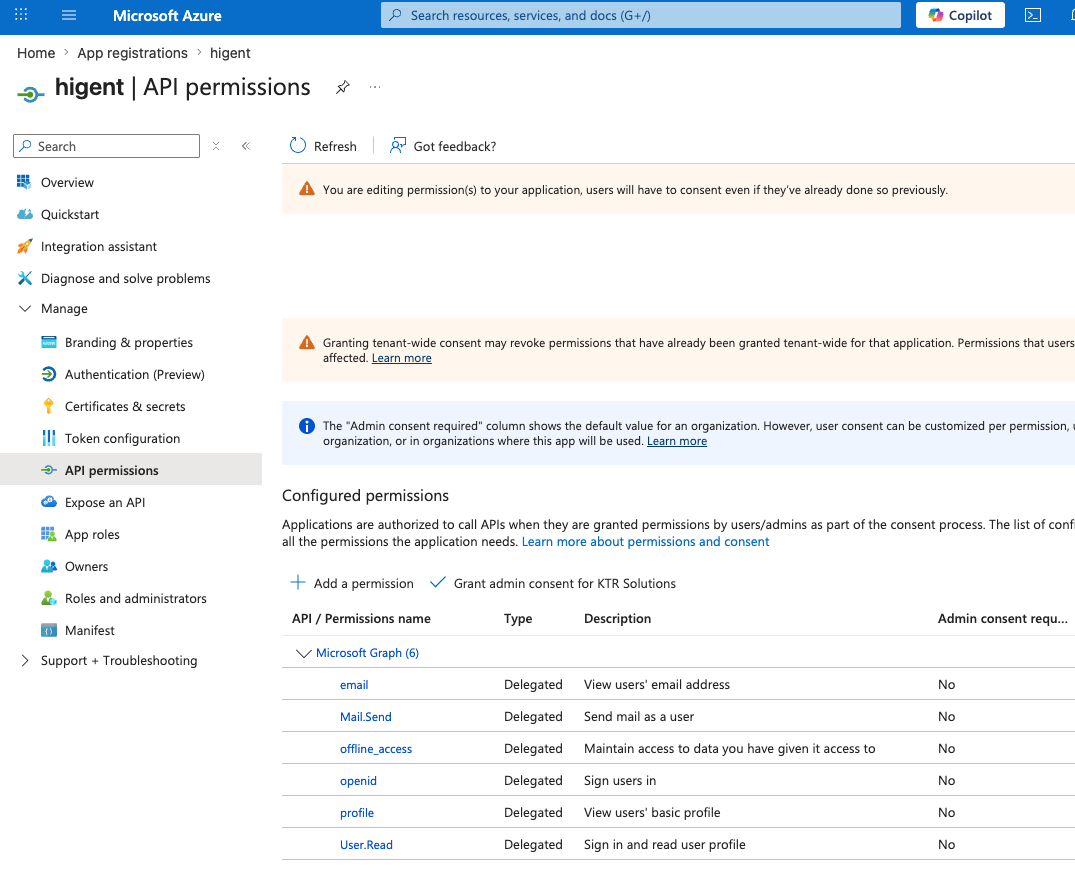Image resolution: width=1075 pixels, height=874 pixels.
Task: Open Branding & properties
Action: coord(129,342)
